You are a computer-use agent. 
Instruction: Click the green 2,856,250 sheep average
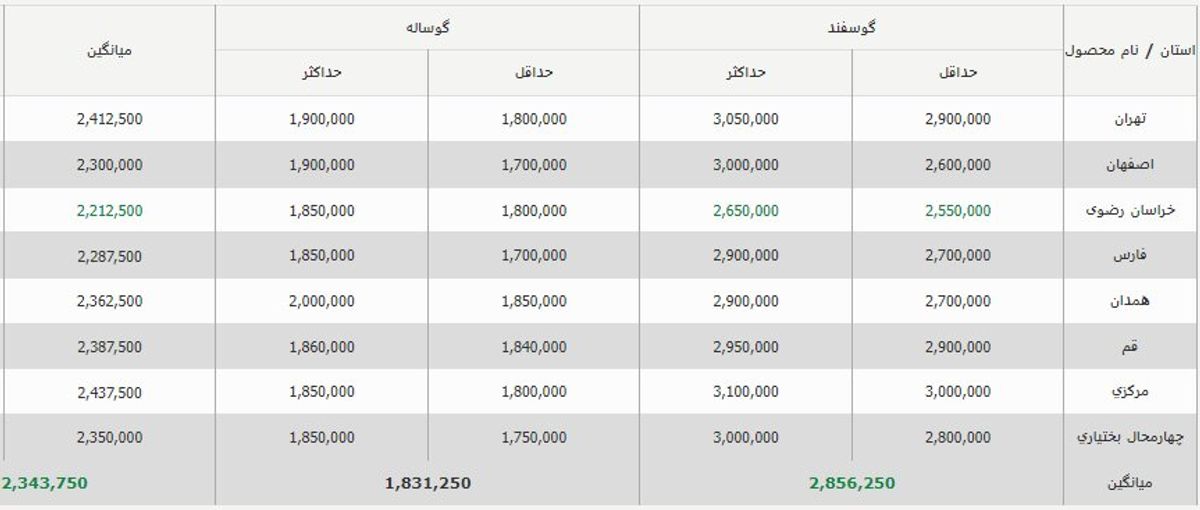point(852,484)
